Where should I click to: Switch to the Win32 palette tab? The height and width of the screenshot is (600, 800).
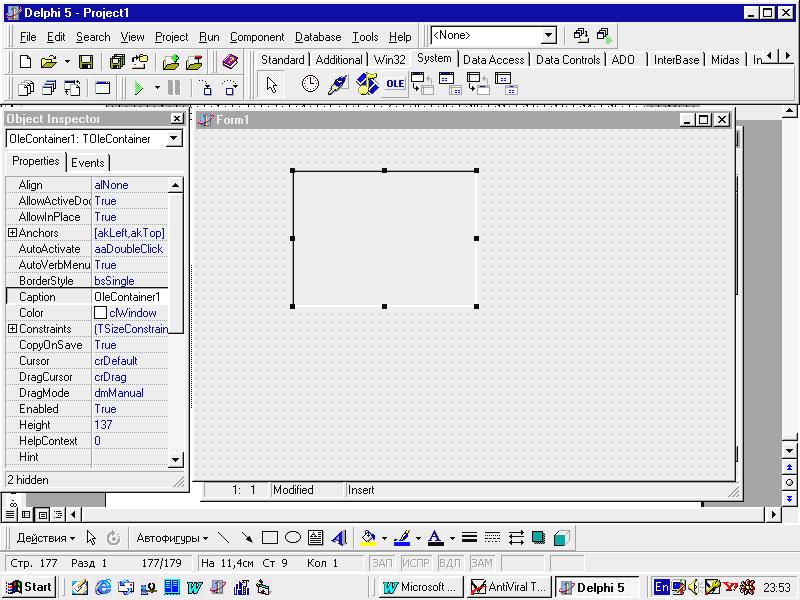389,60
